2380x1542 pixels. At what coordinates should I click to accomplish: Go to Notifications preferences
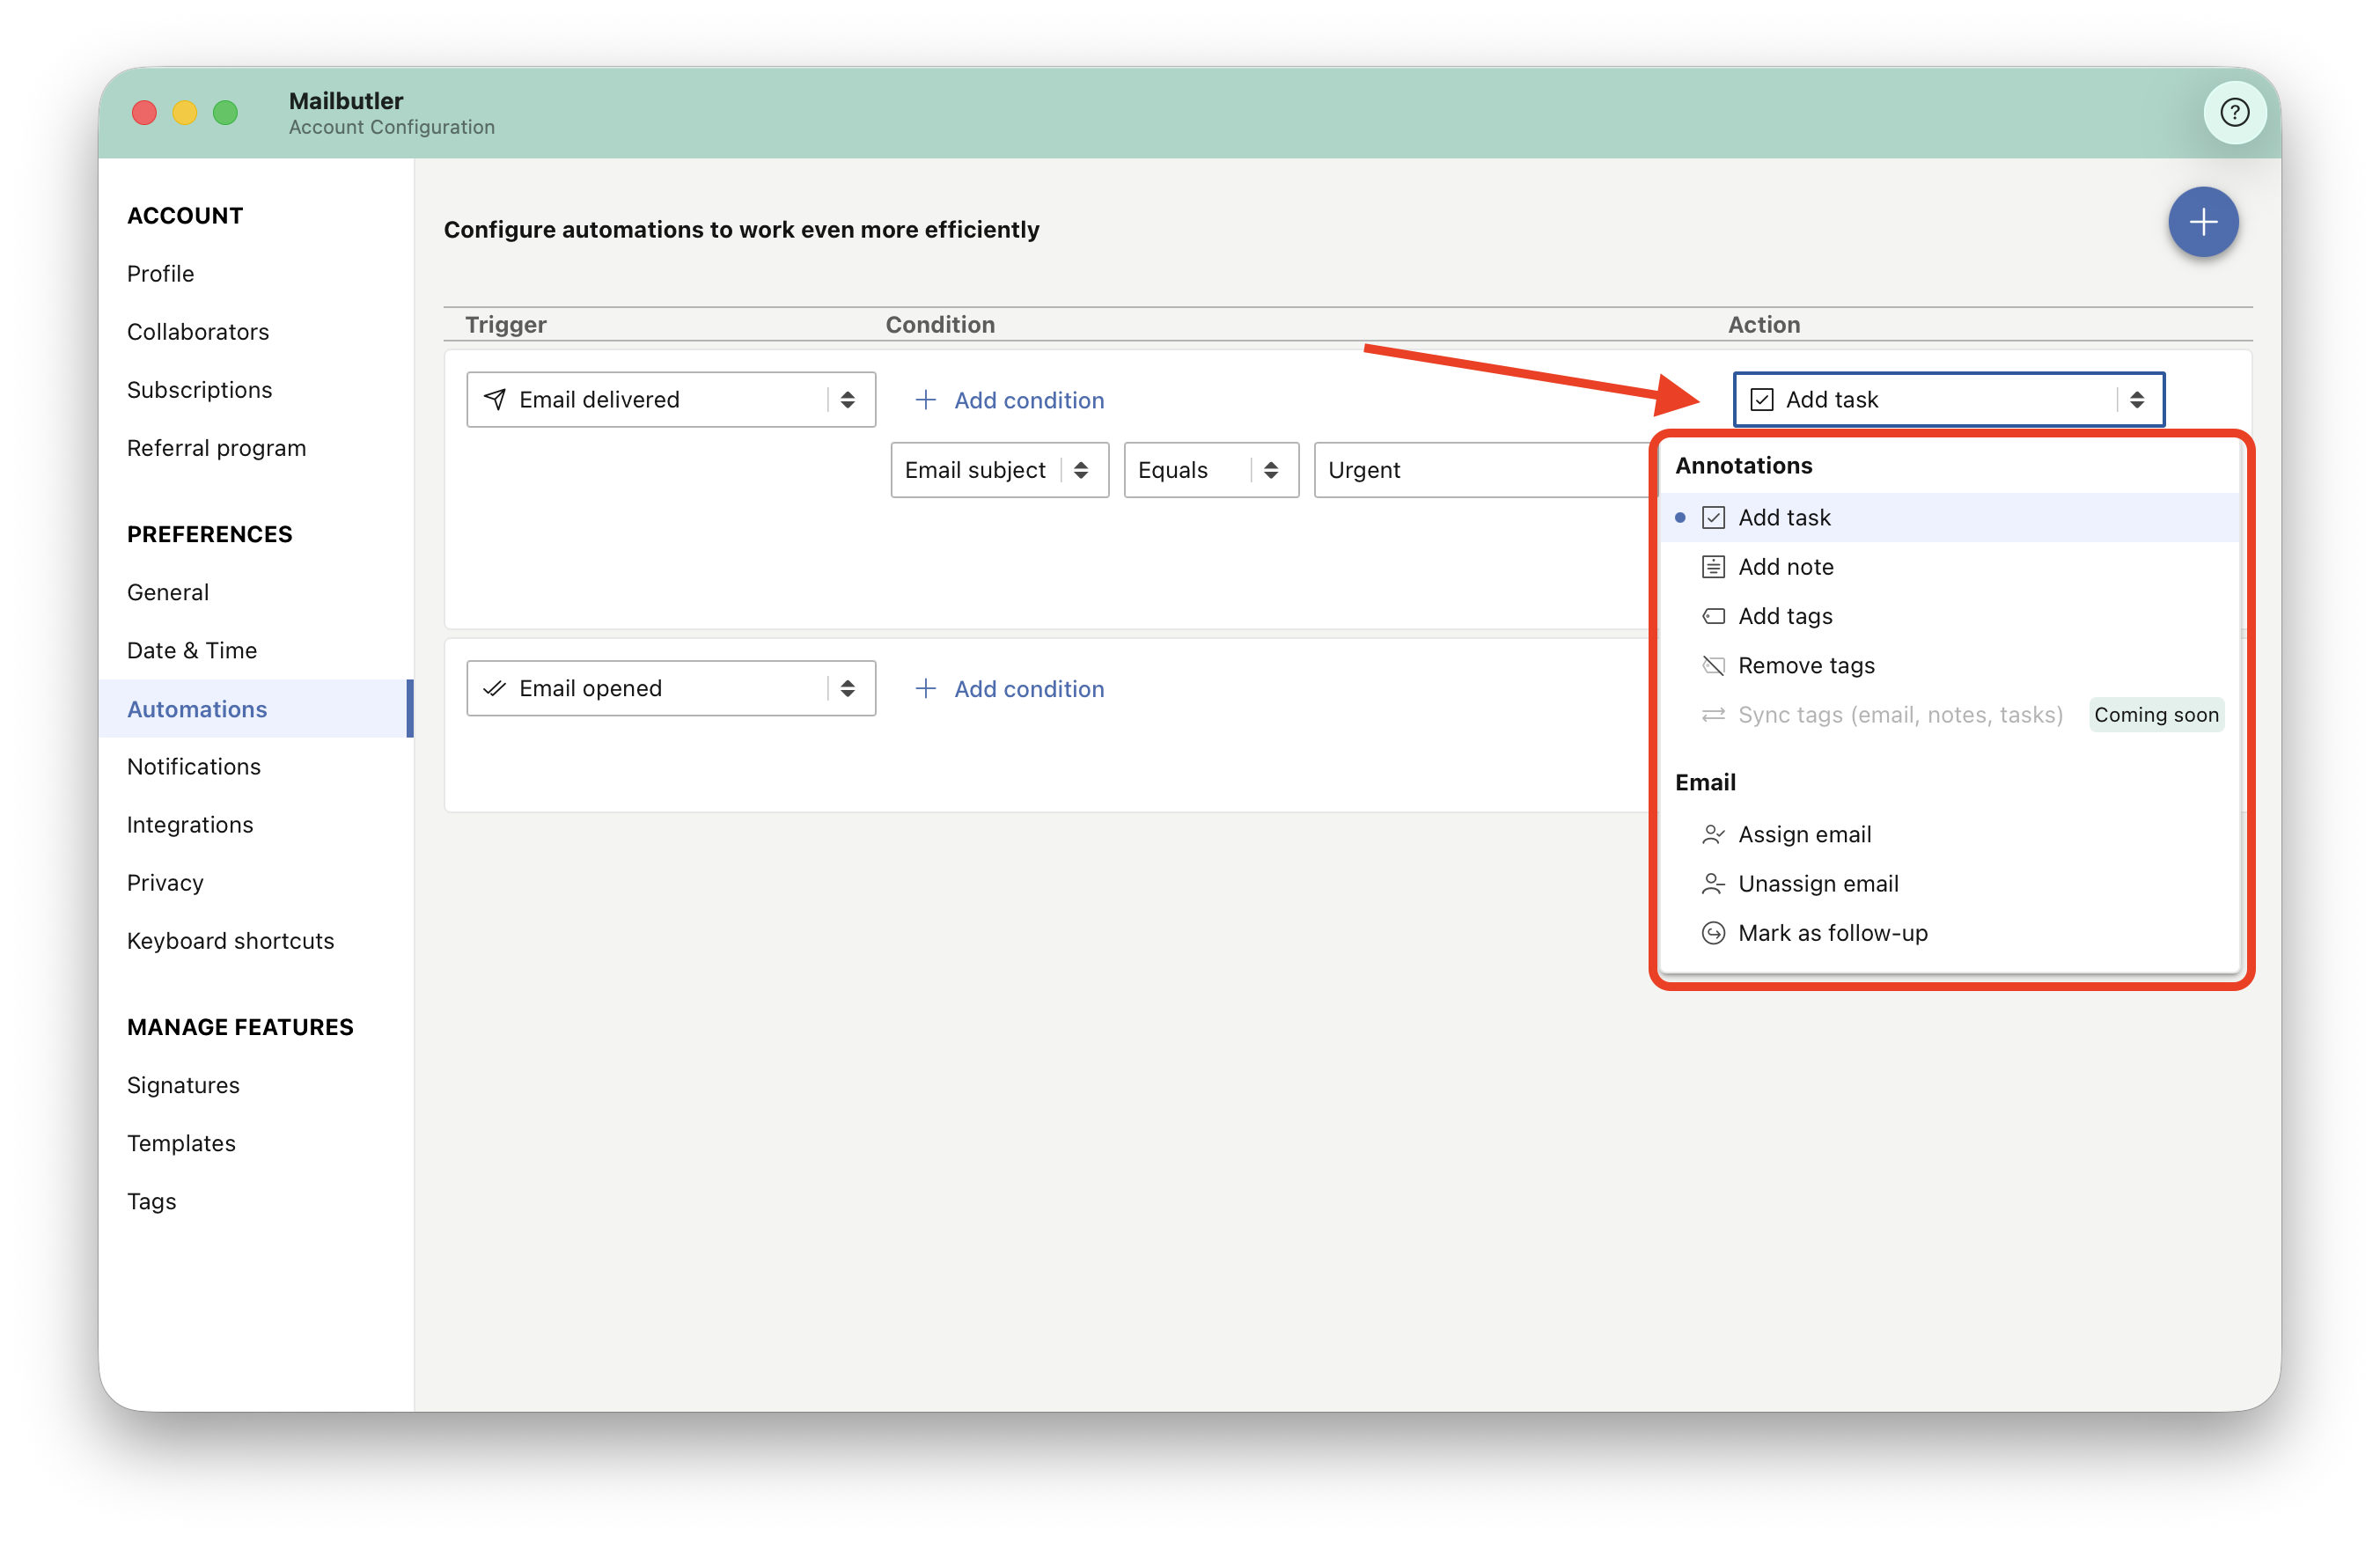(x=194, y=767)
